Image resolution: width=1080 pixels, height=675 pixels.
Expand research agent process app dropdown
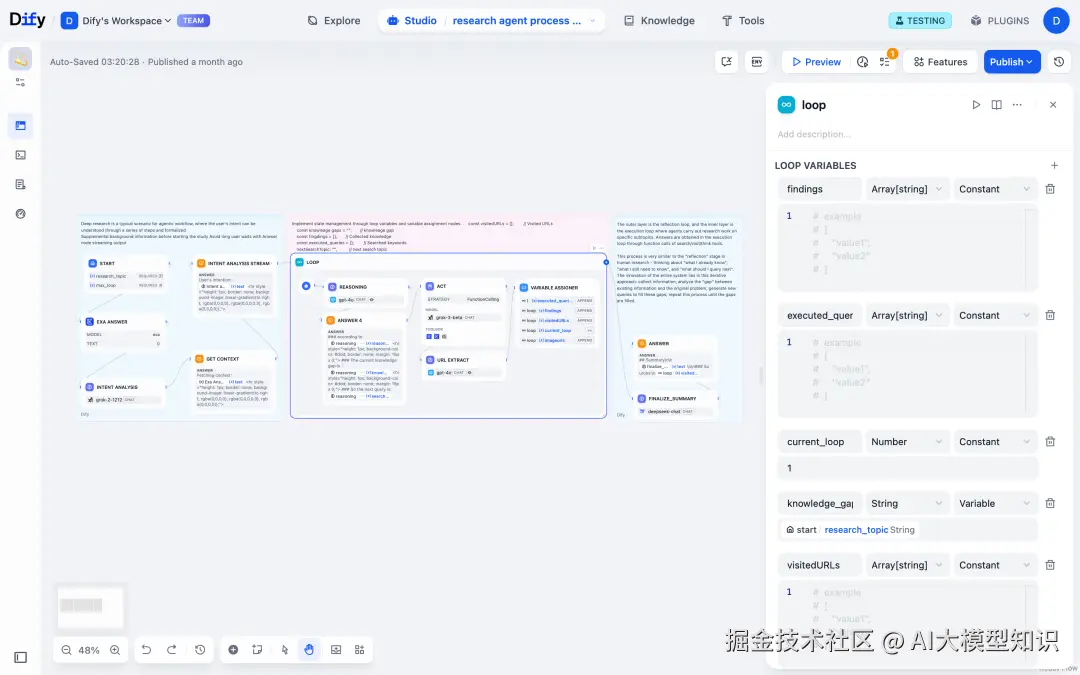coord(592,21)
